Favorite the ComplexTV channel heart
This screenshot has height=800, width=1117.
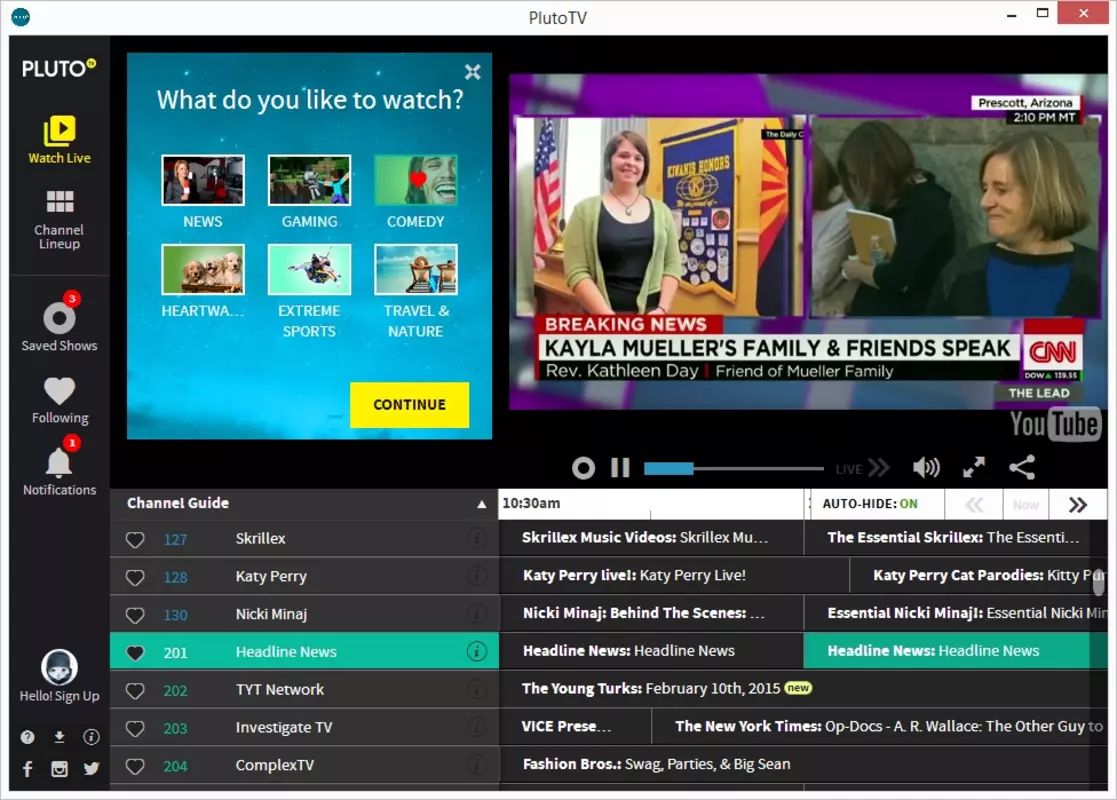click(135, 767)
